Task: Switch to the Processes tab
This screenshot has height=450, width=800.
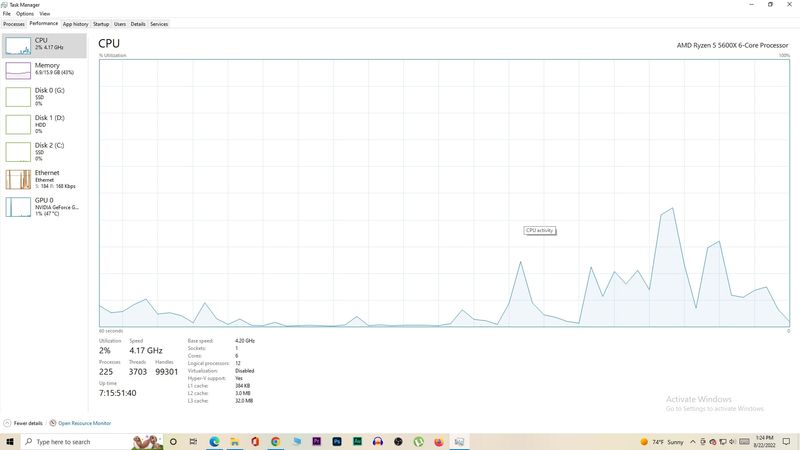Action: (x=14, y=24)
